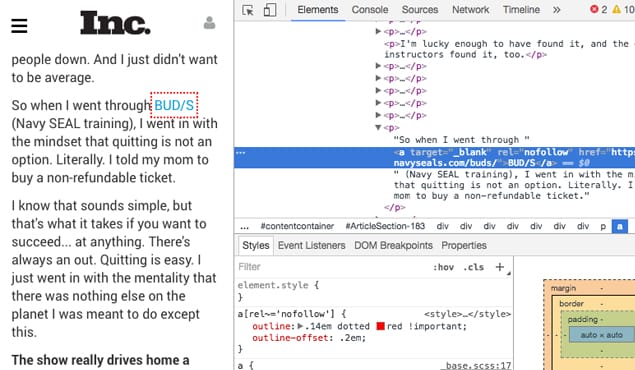Click the bold 'The show really drives home' text
This screenshot has height=370, width=635.
[x=100, y=360]
